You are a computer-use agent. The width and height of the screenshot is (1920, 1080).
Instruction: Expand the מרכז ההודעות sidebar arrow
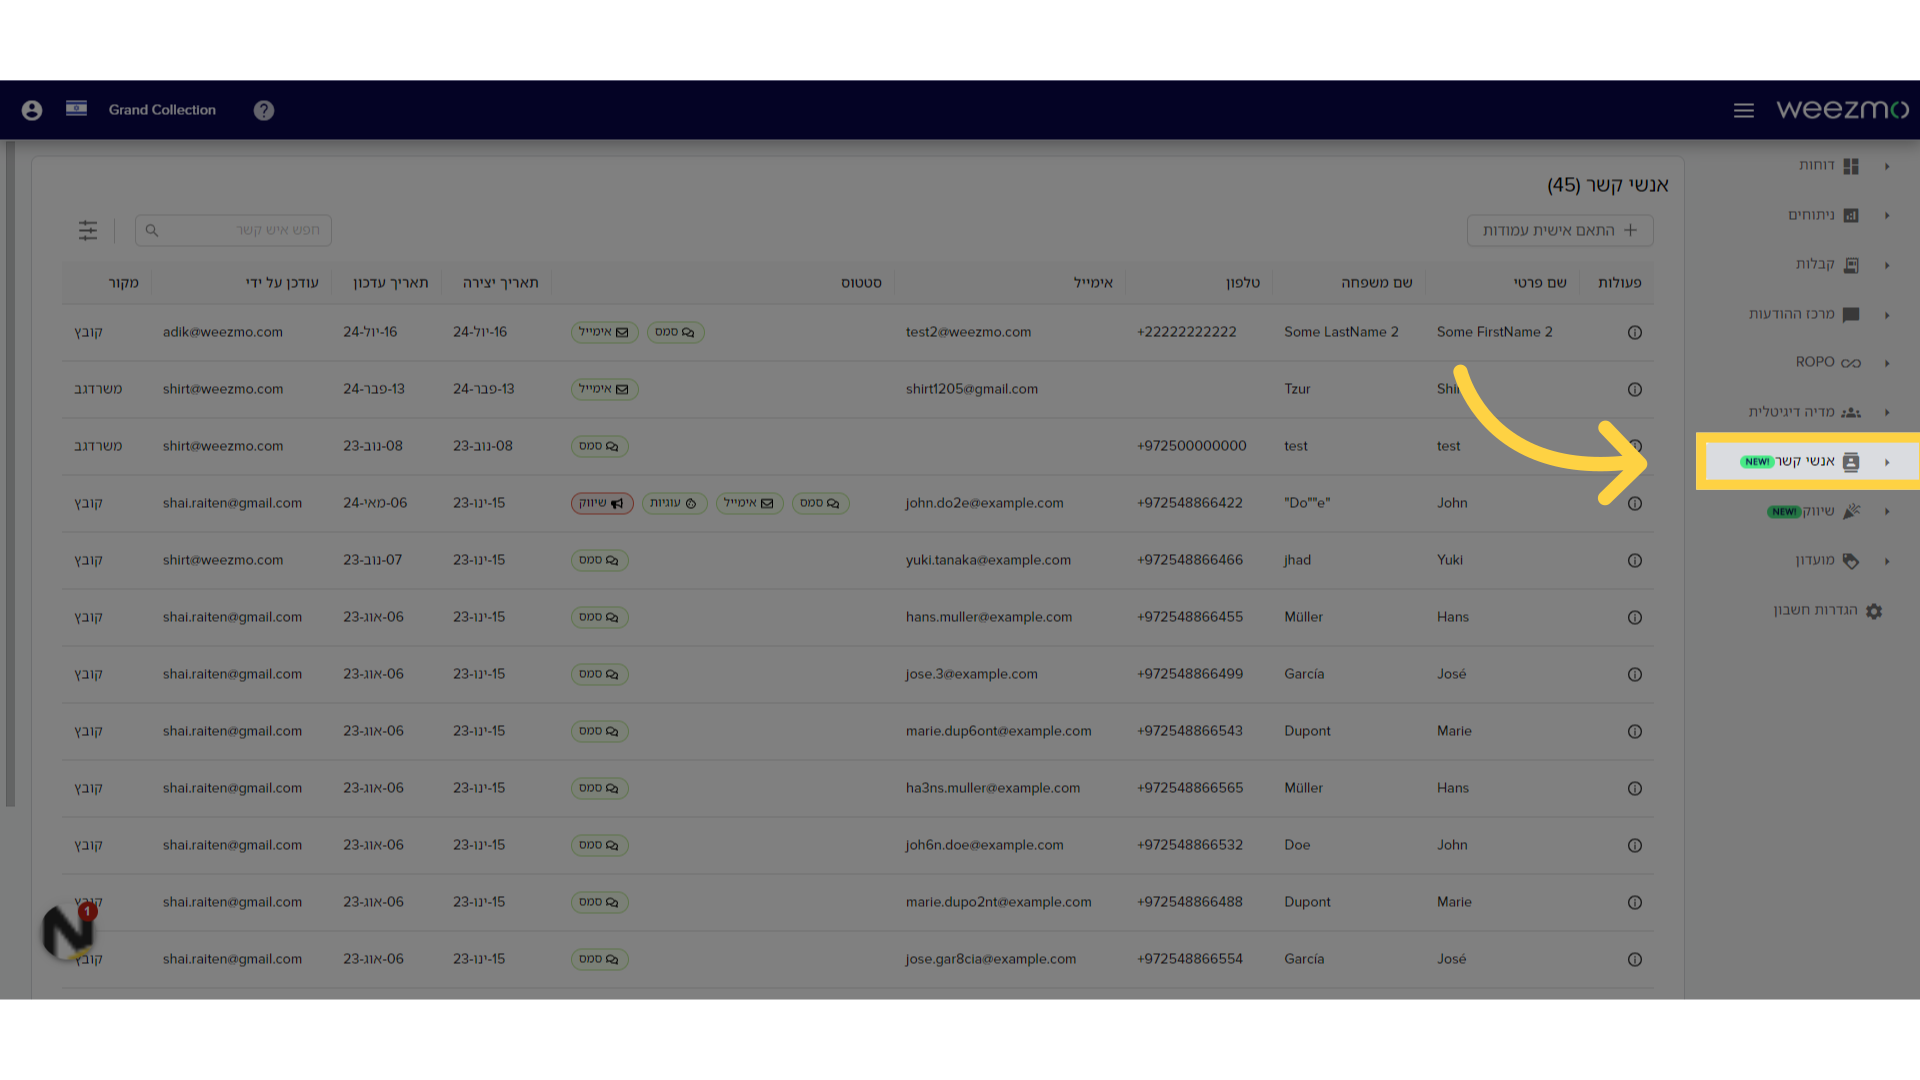1887,315
